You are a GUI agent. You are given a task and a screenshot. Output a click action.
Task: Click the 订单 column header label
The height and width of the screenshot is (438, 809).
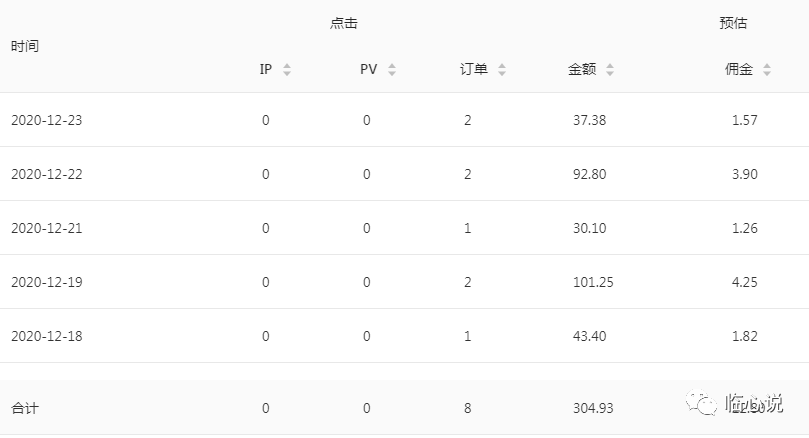(x=474, y=69)
